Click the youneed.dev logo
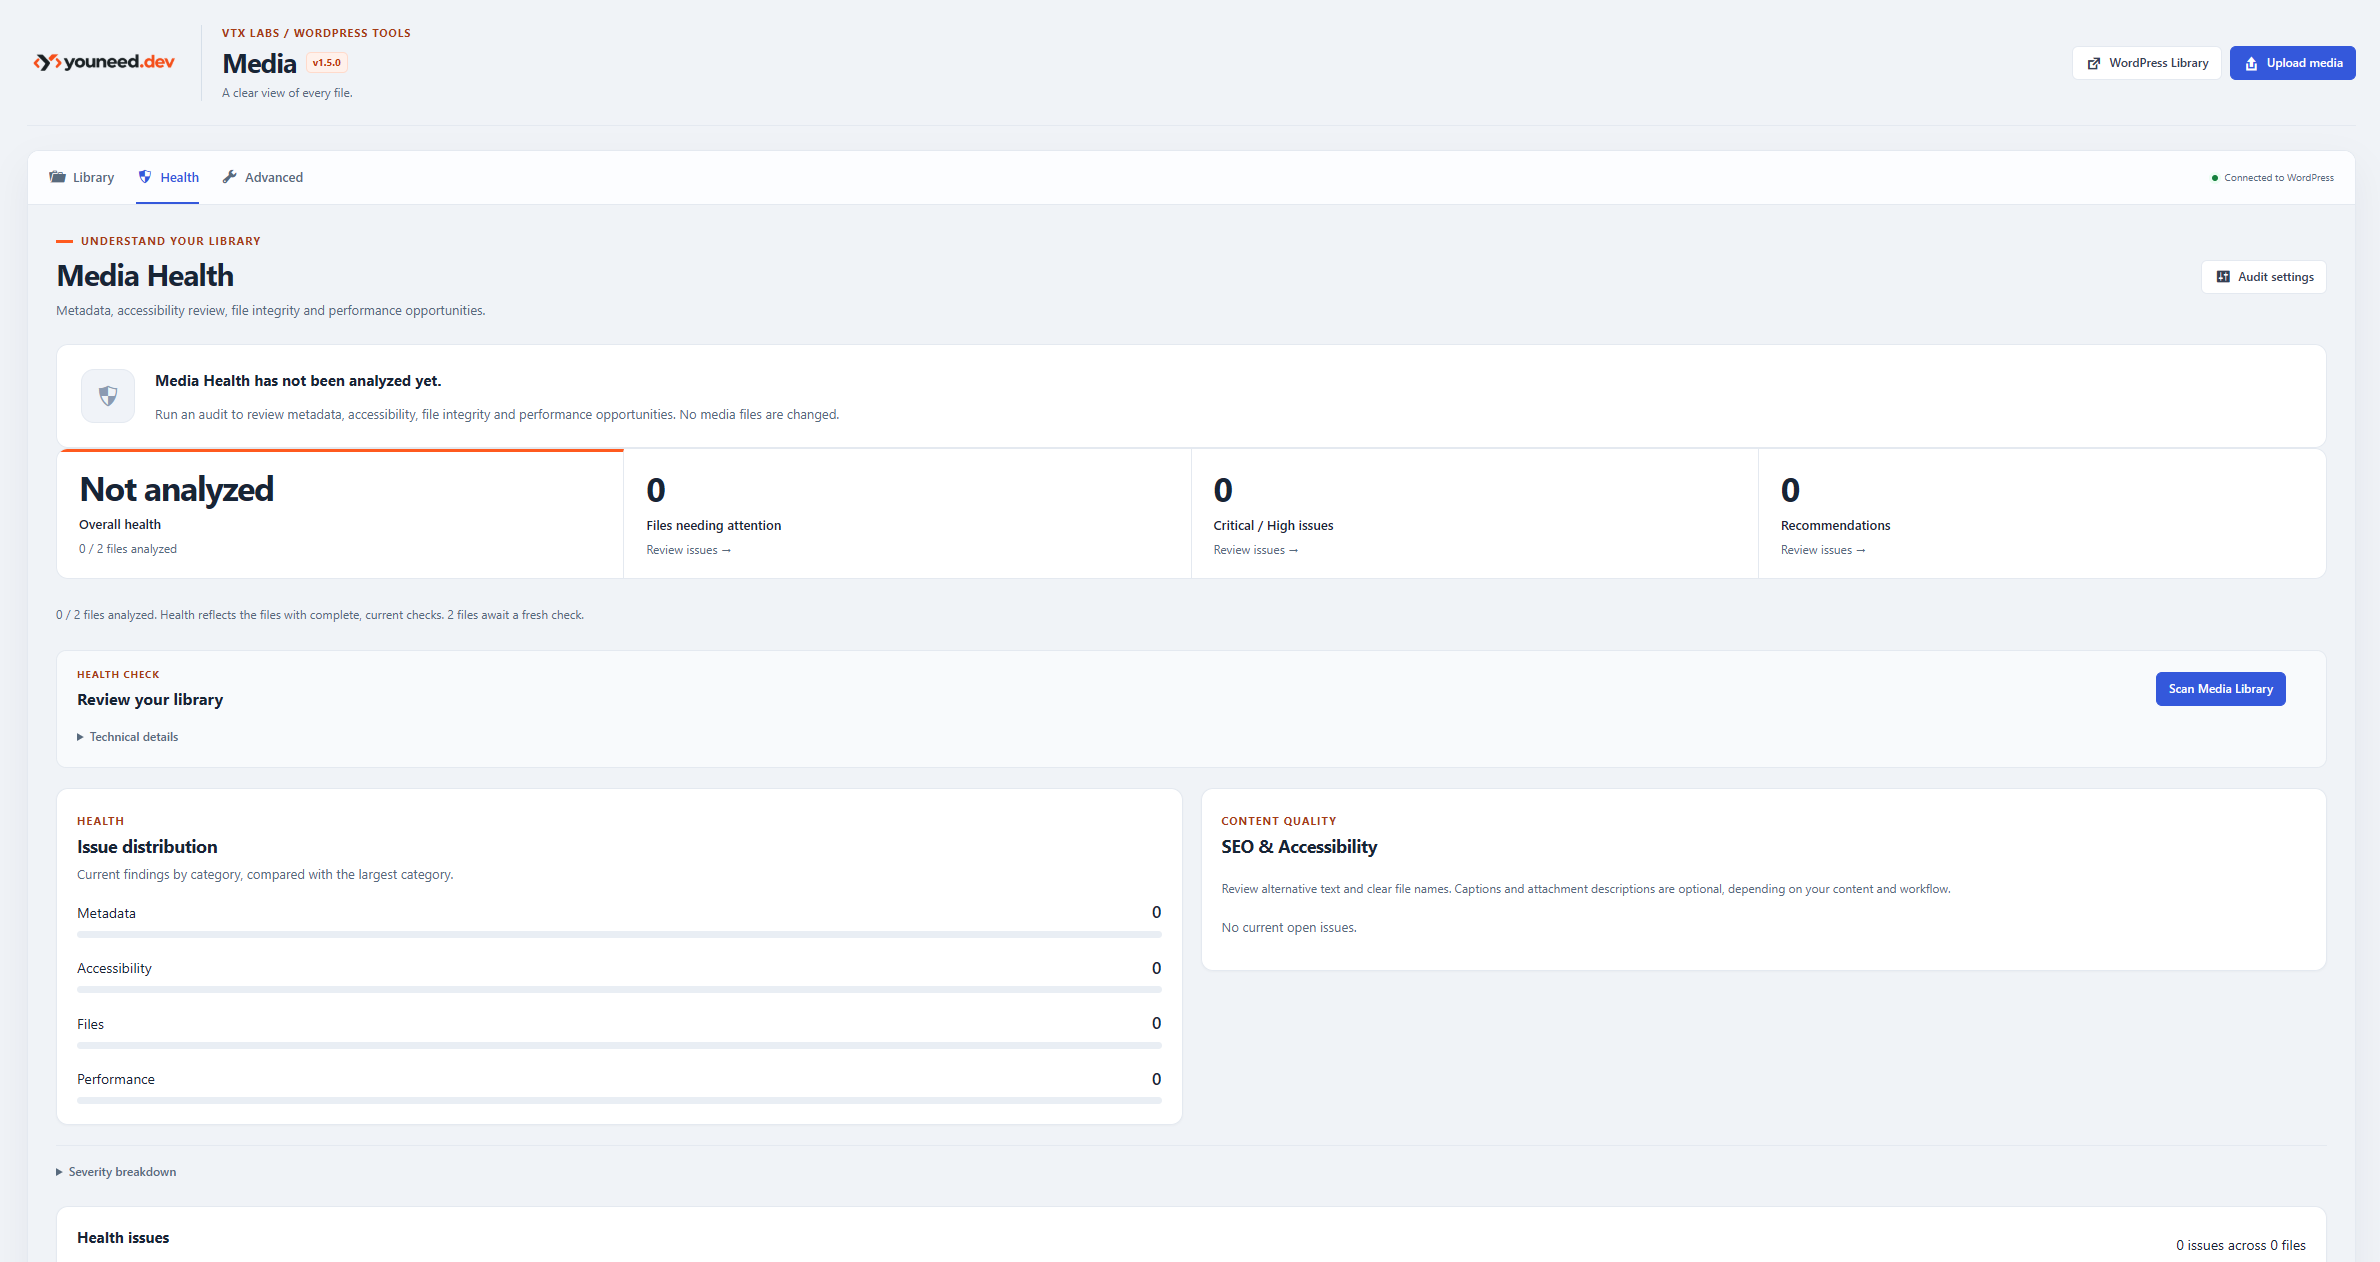 [x=104, y=62]
